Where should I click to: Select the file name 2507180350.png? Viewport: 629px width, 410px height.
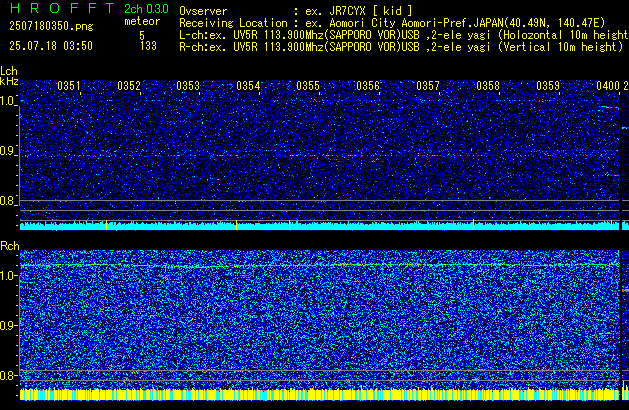(51, 26)
